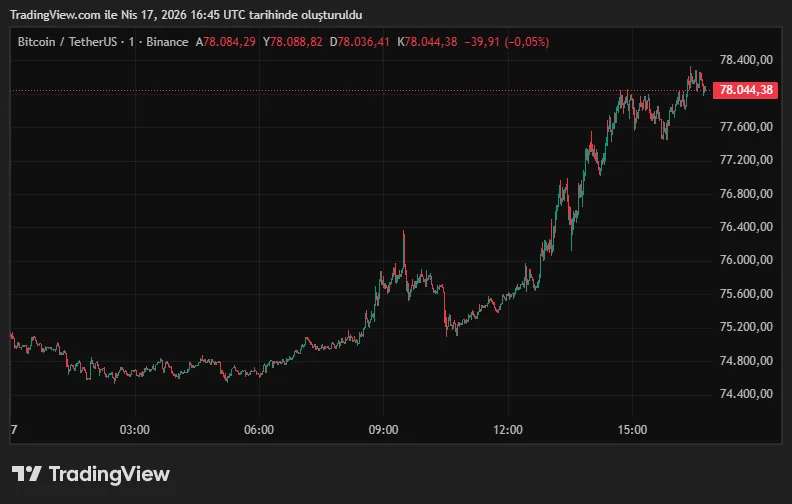Click the 09:00 time axis label
Image resolution: width=792 pixels, height=504 pixels.
click(x=384, y=430)
